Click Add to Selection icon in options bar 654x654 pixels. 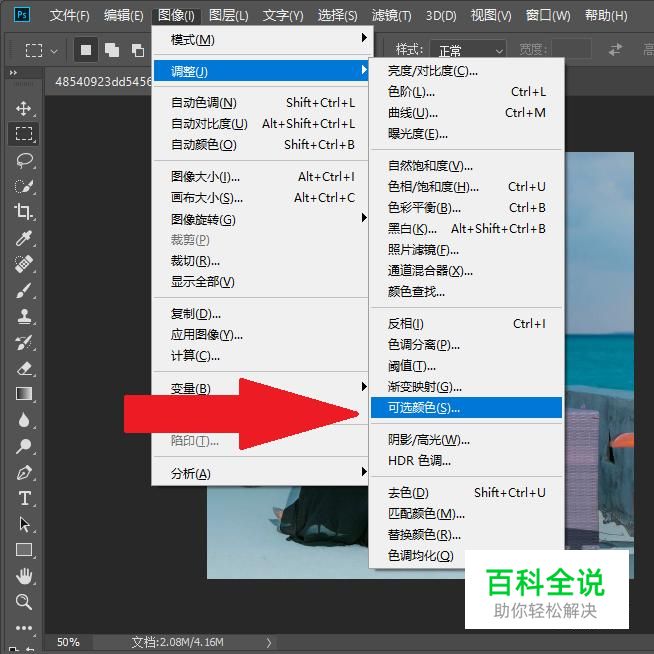tap(112, 50)
